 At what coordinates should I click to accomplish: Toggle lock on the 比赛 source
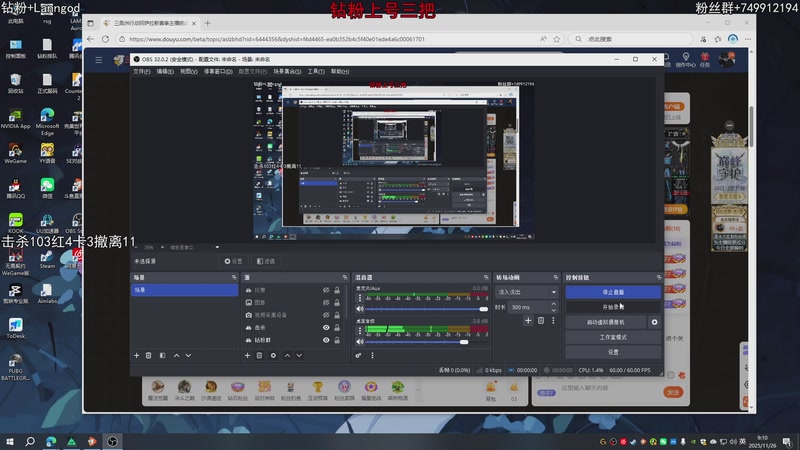point(337,290)
